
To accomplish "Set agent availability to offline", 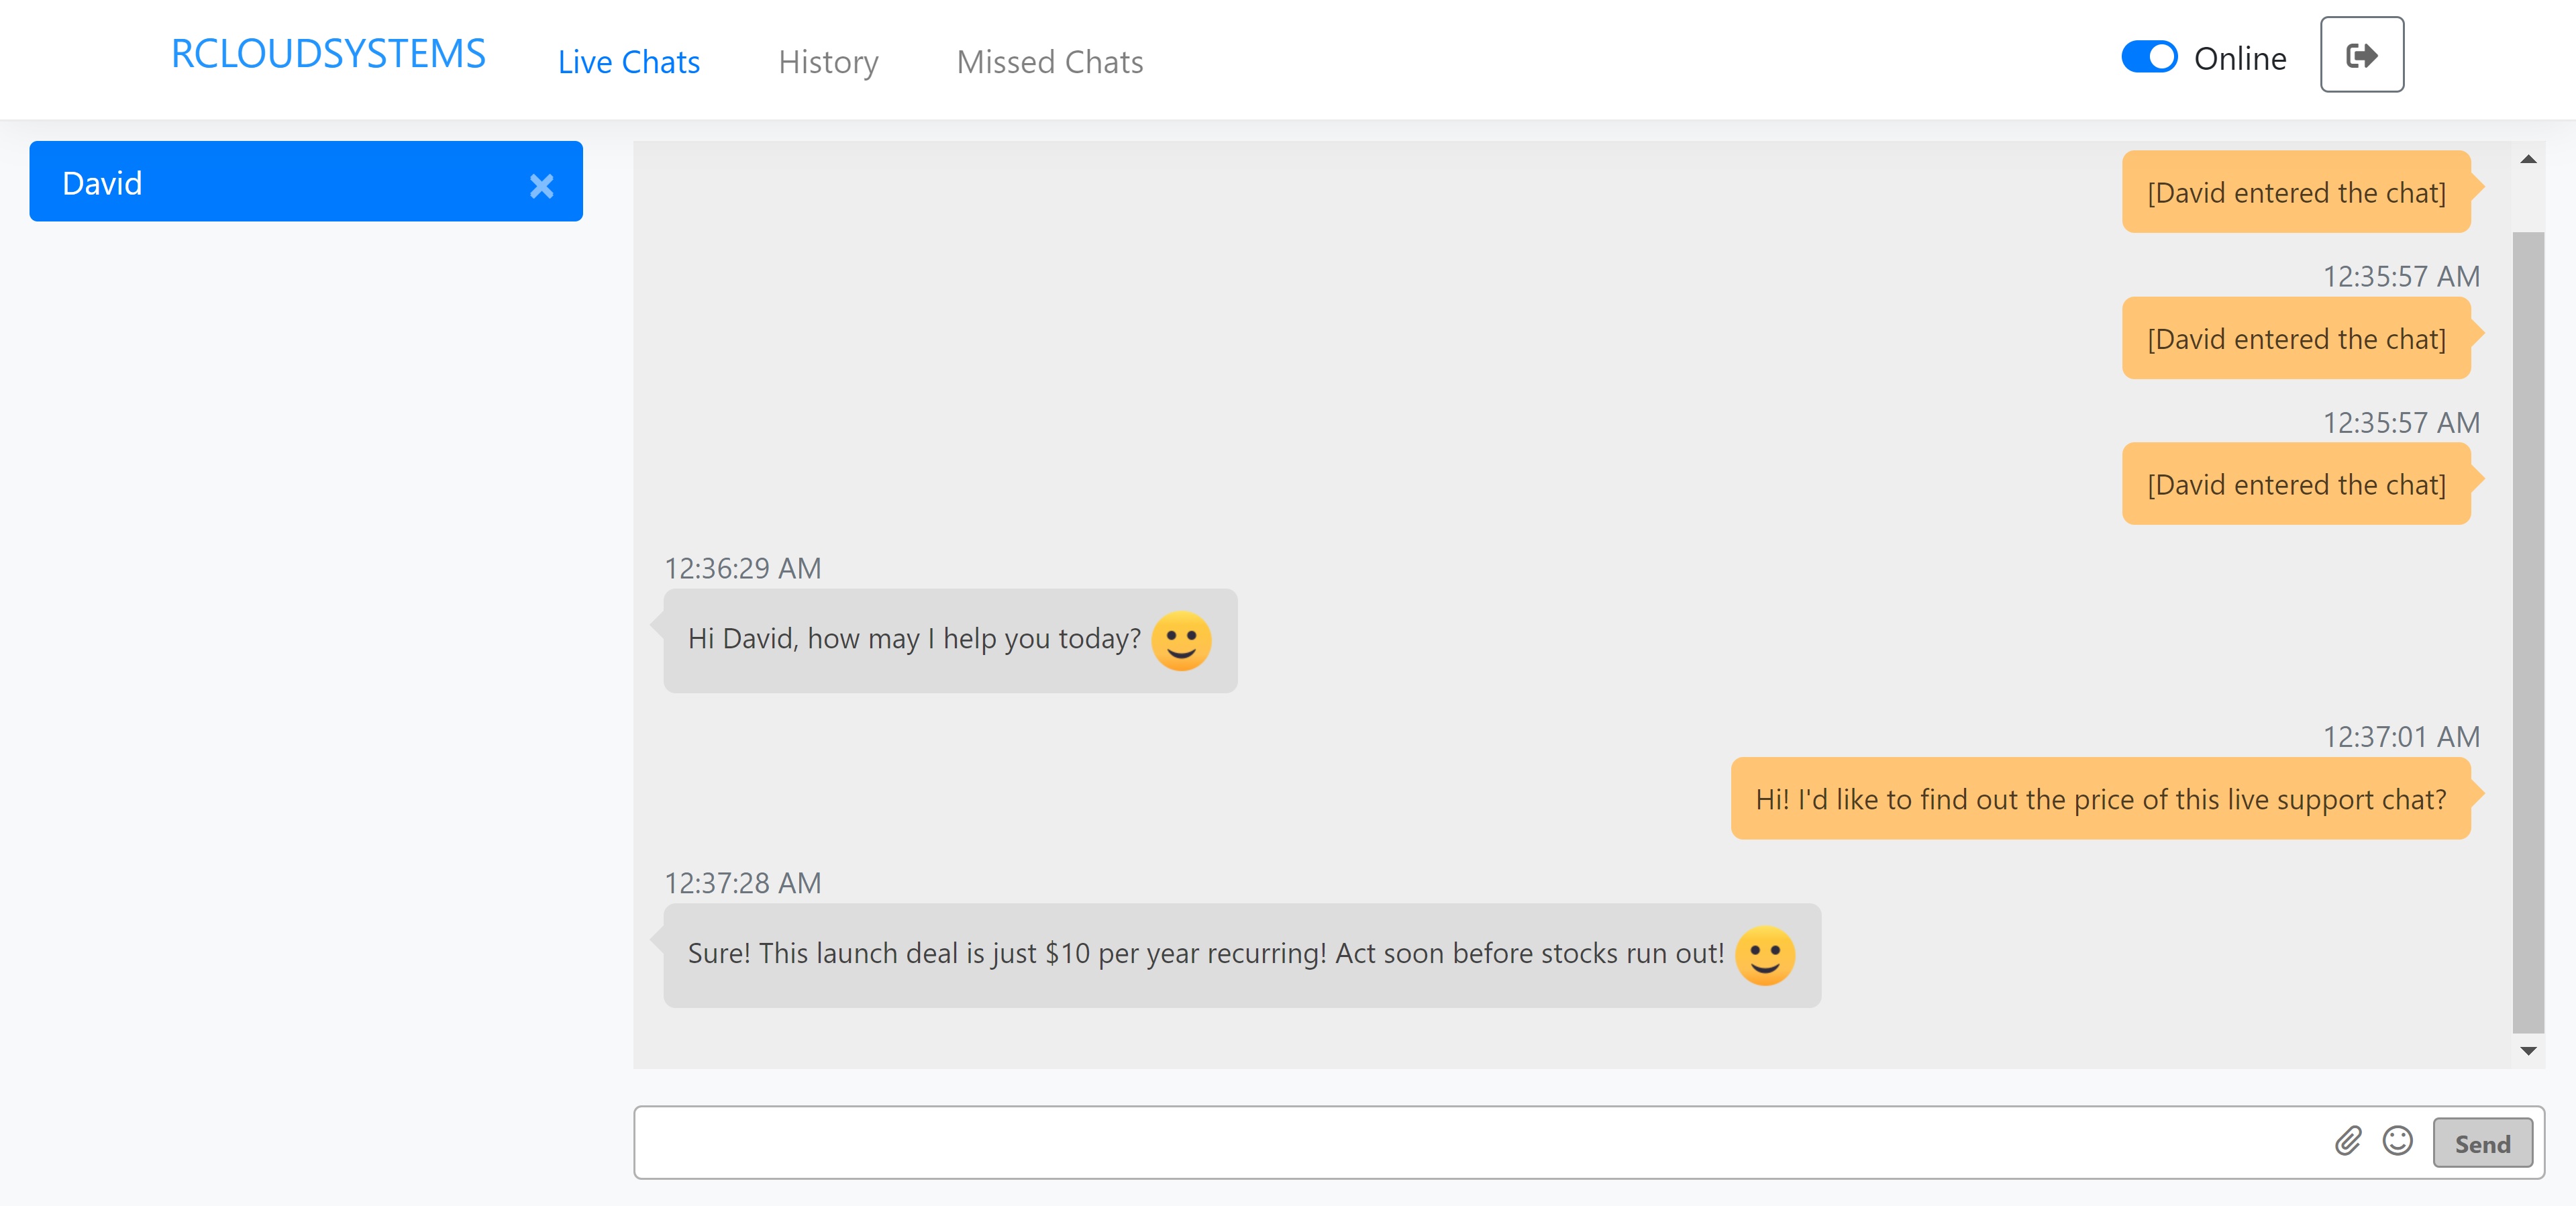I will click(x=2150, y=57).
